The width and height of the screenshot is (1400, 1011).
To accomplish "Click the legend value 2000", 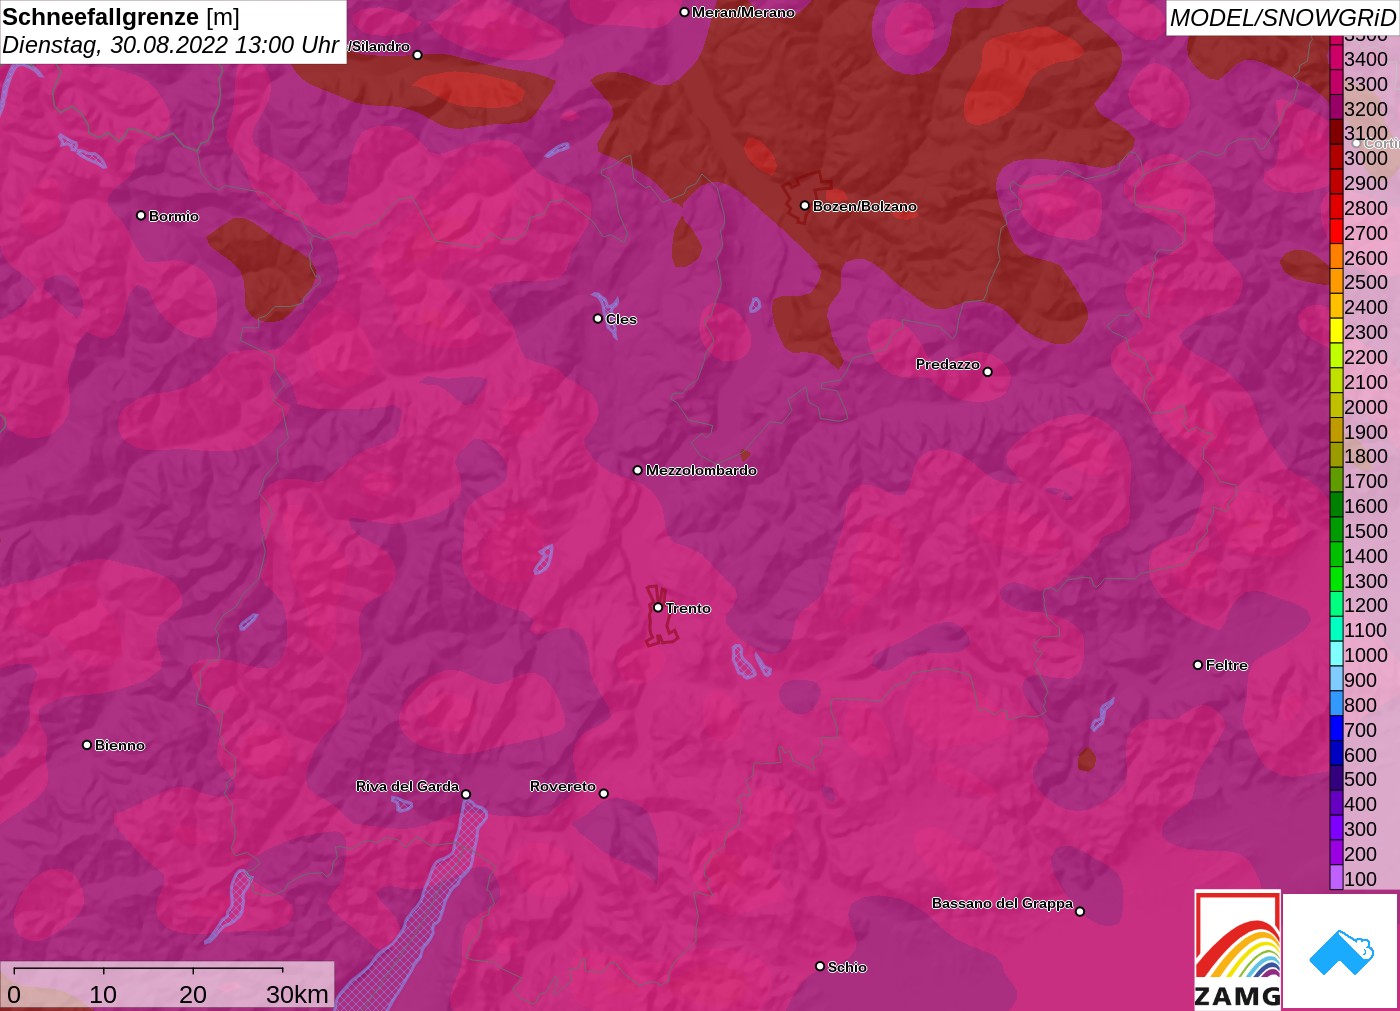I will pyautogui.click(x=1366, y=407).
